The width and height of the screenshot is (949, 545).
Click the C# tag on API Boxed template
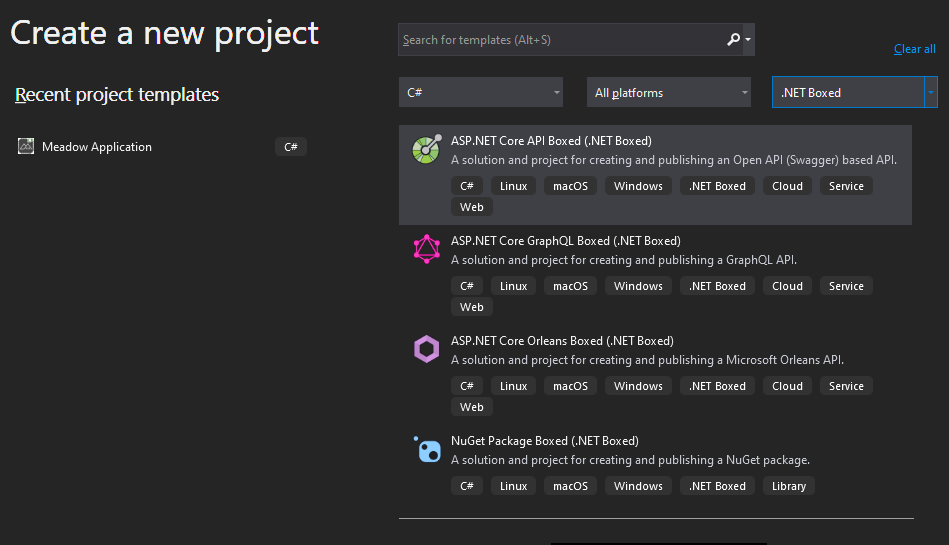tap(467, 186)
